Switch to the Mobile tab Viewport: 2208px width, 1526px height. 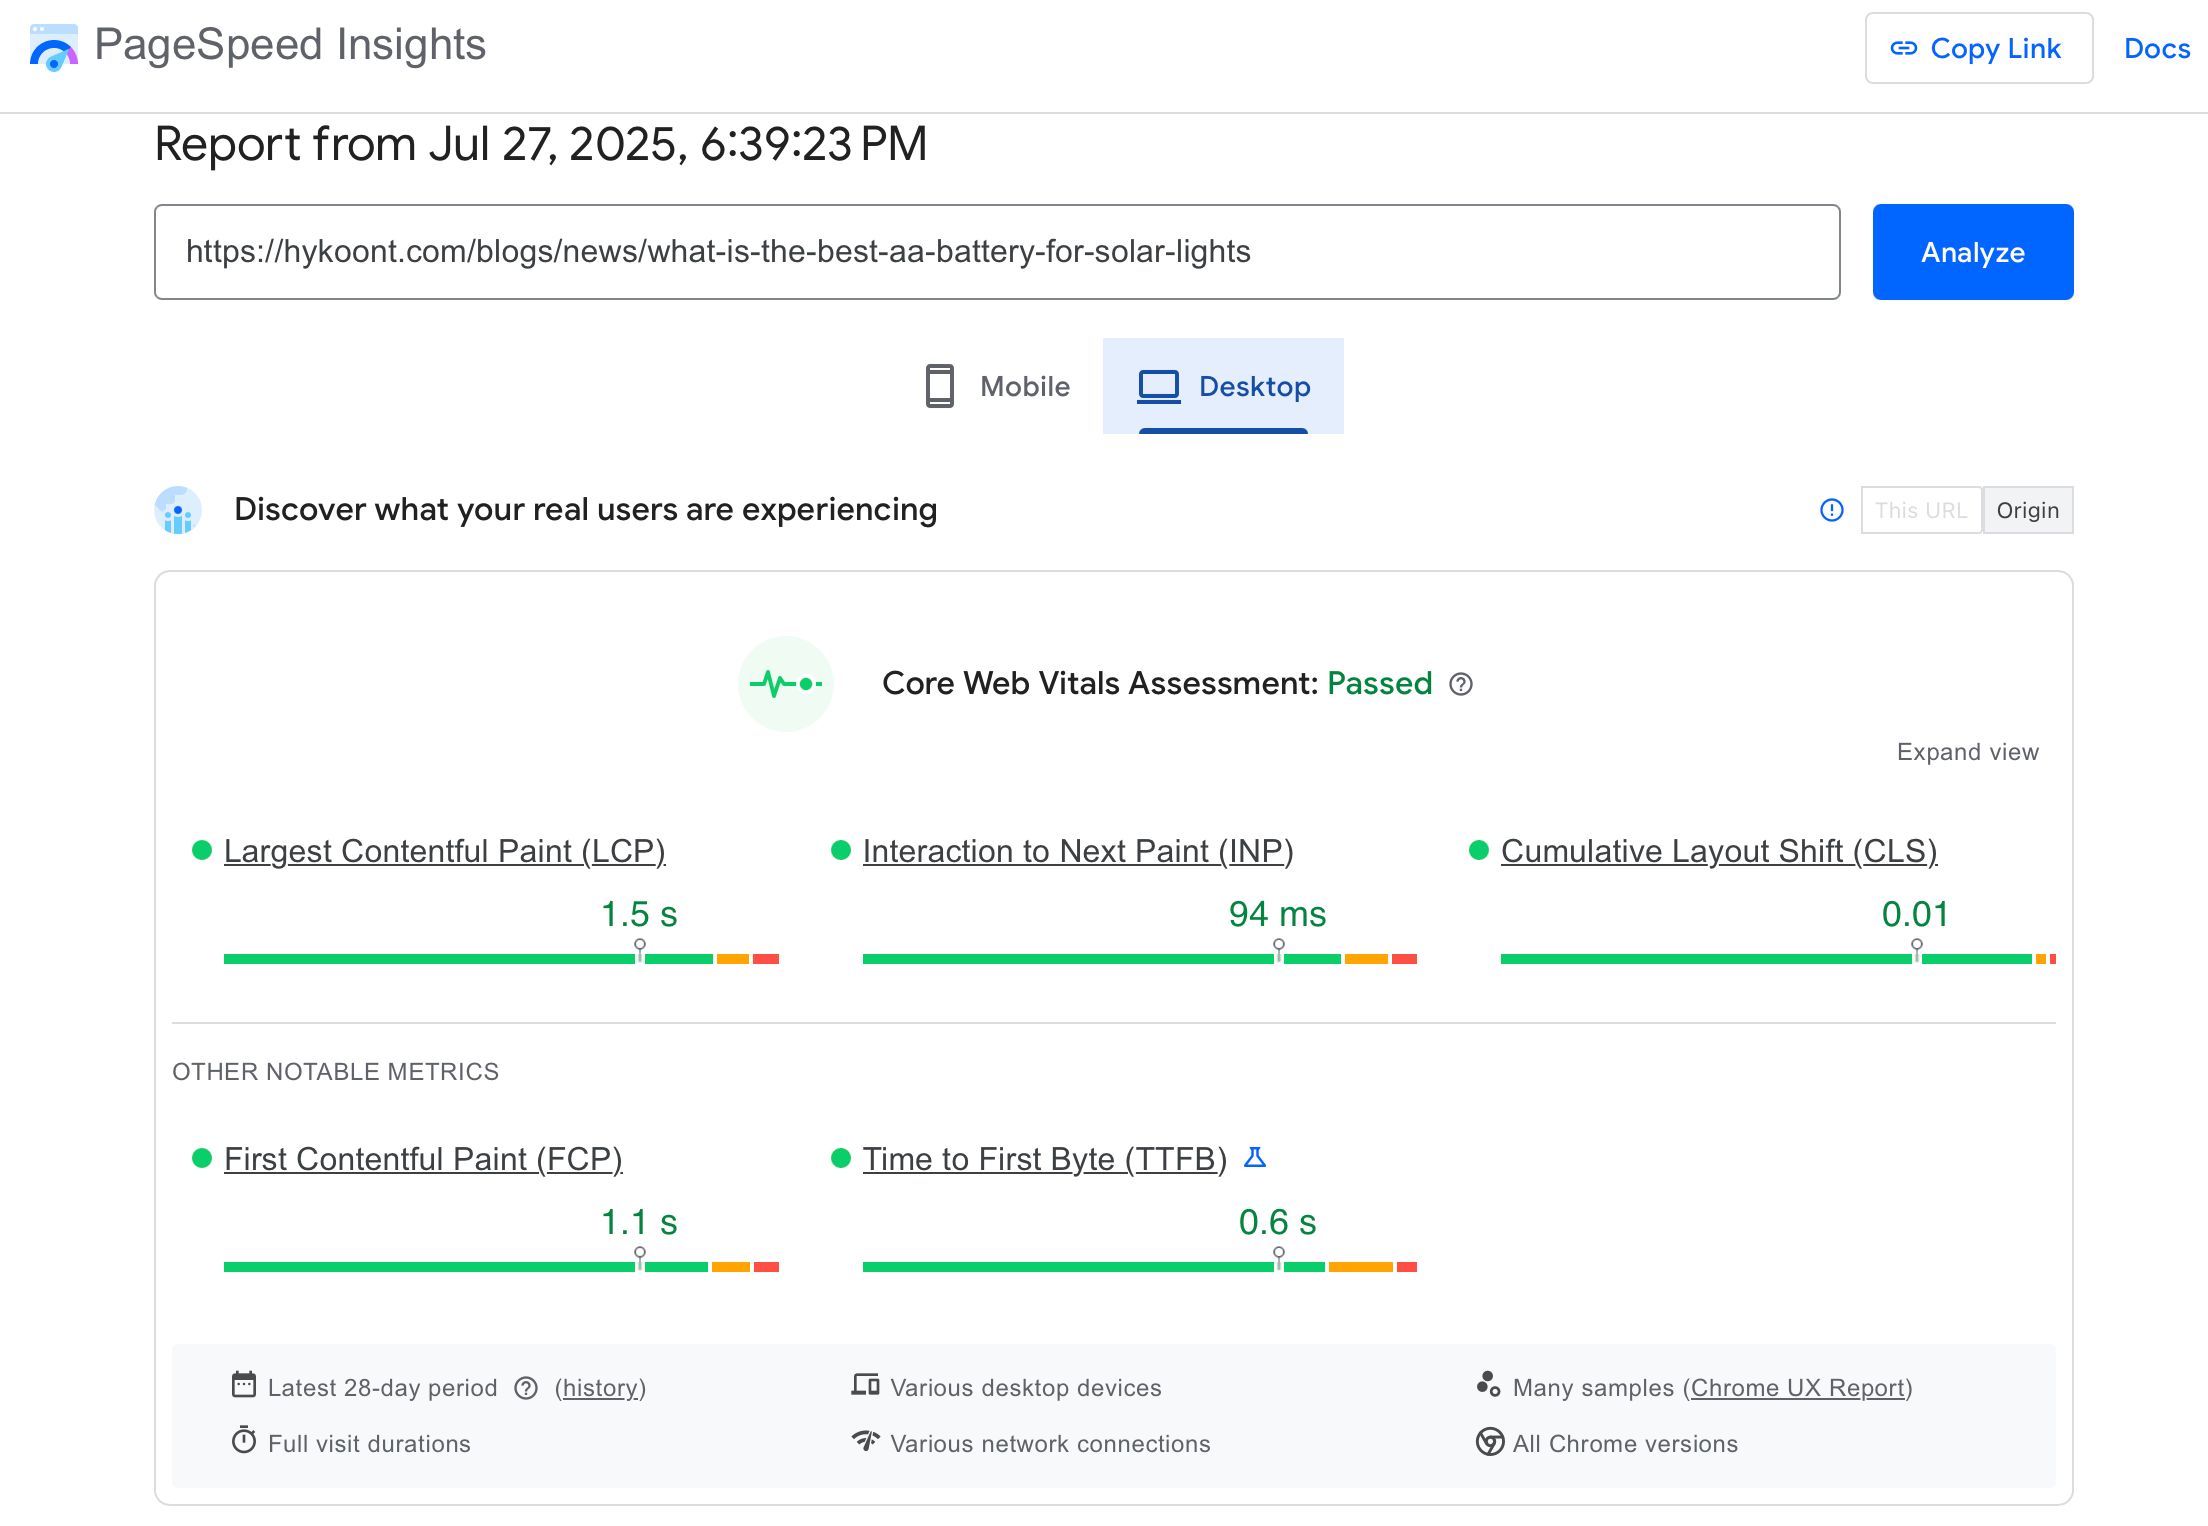pyautogui.click(x=997, y=386)
